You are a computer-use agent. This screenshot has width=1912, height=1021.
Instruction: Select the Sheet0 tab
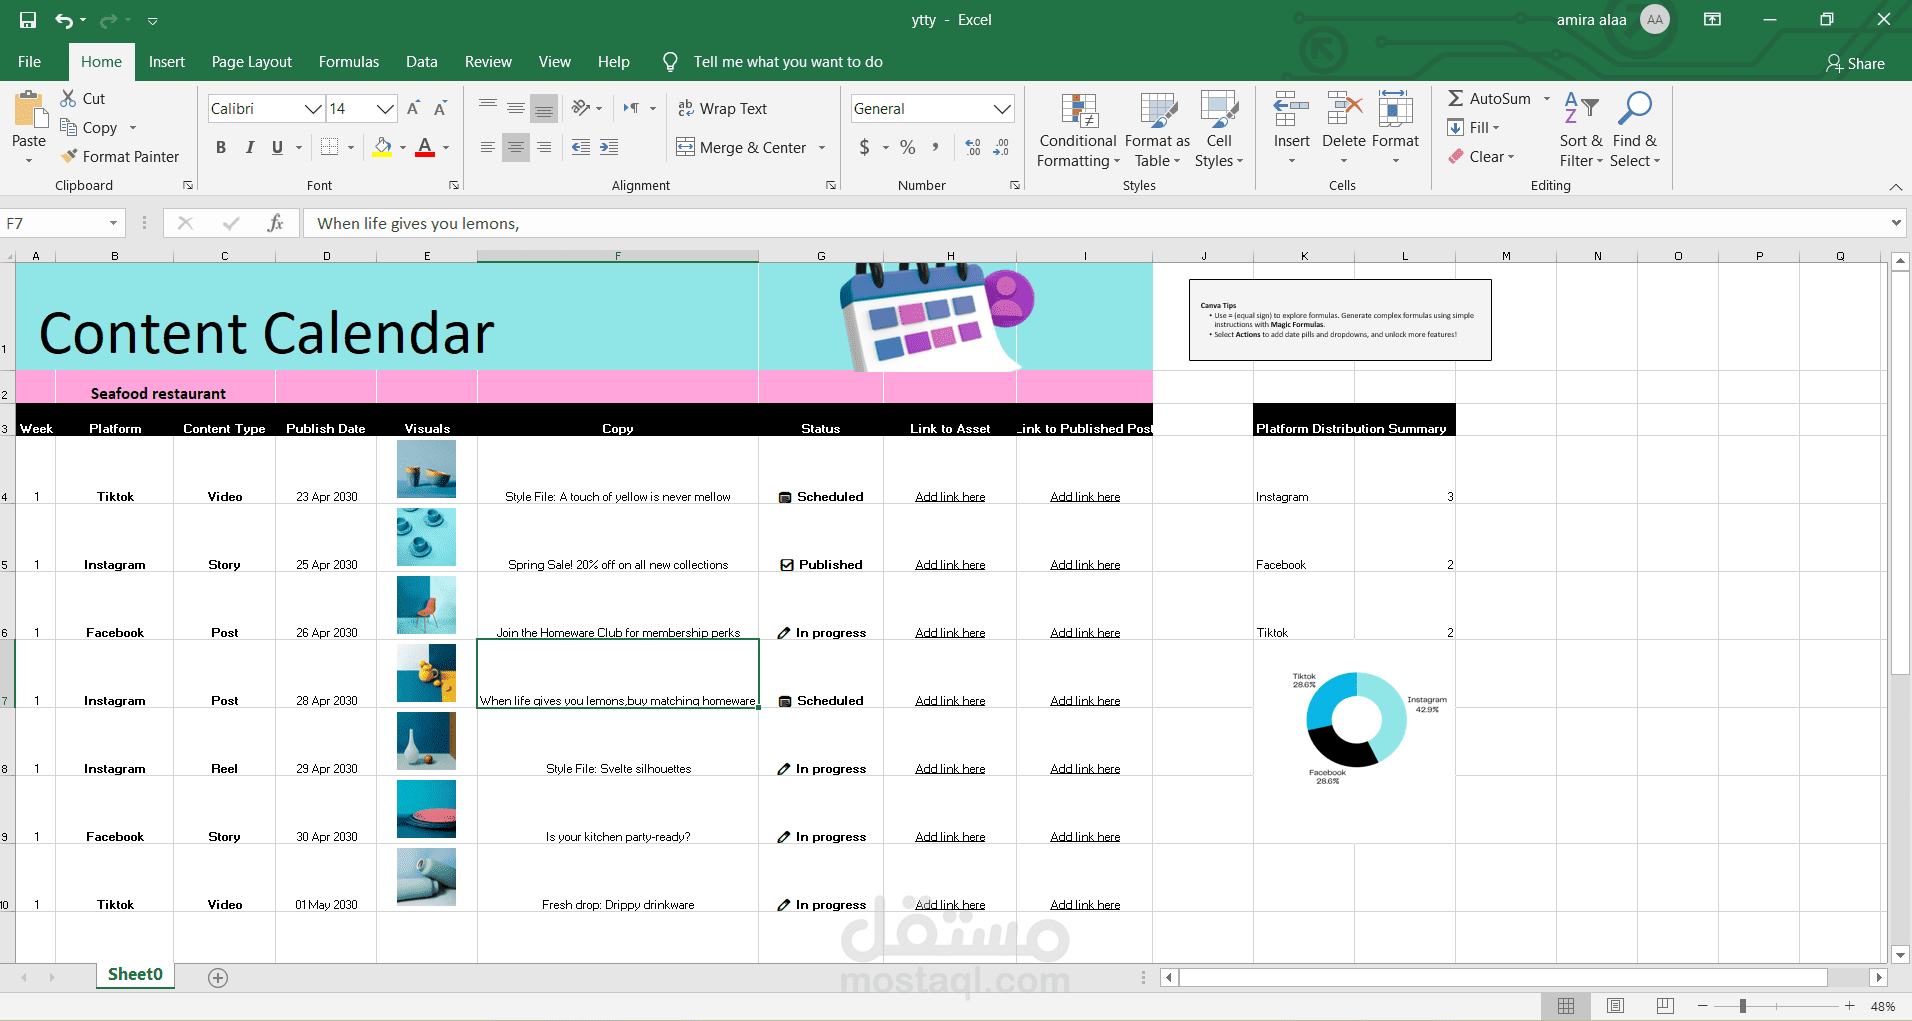pos(135,975)
